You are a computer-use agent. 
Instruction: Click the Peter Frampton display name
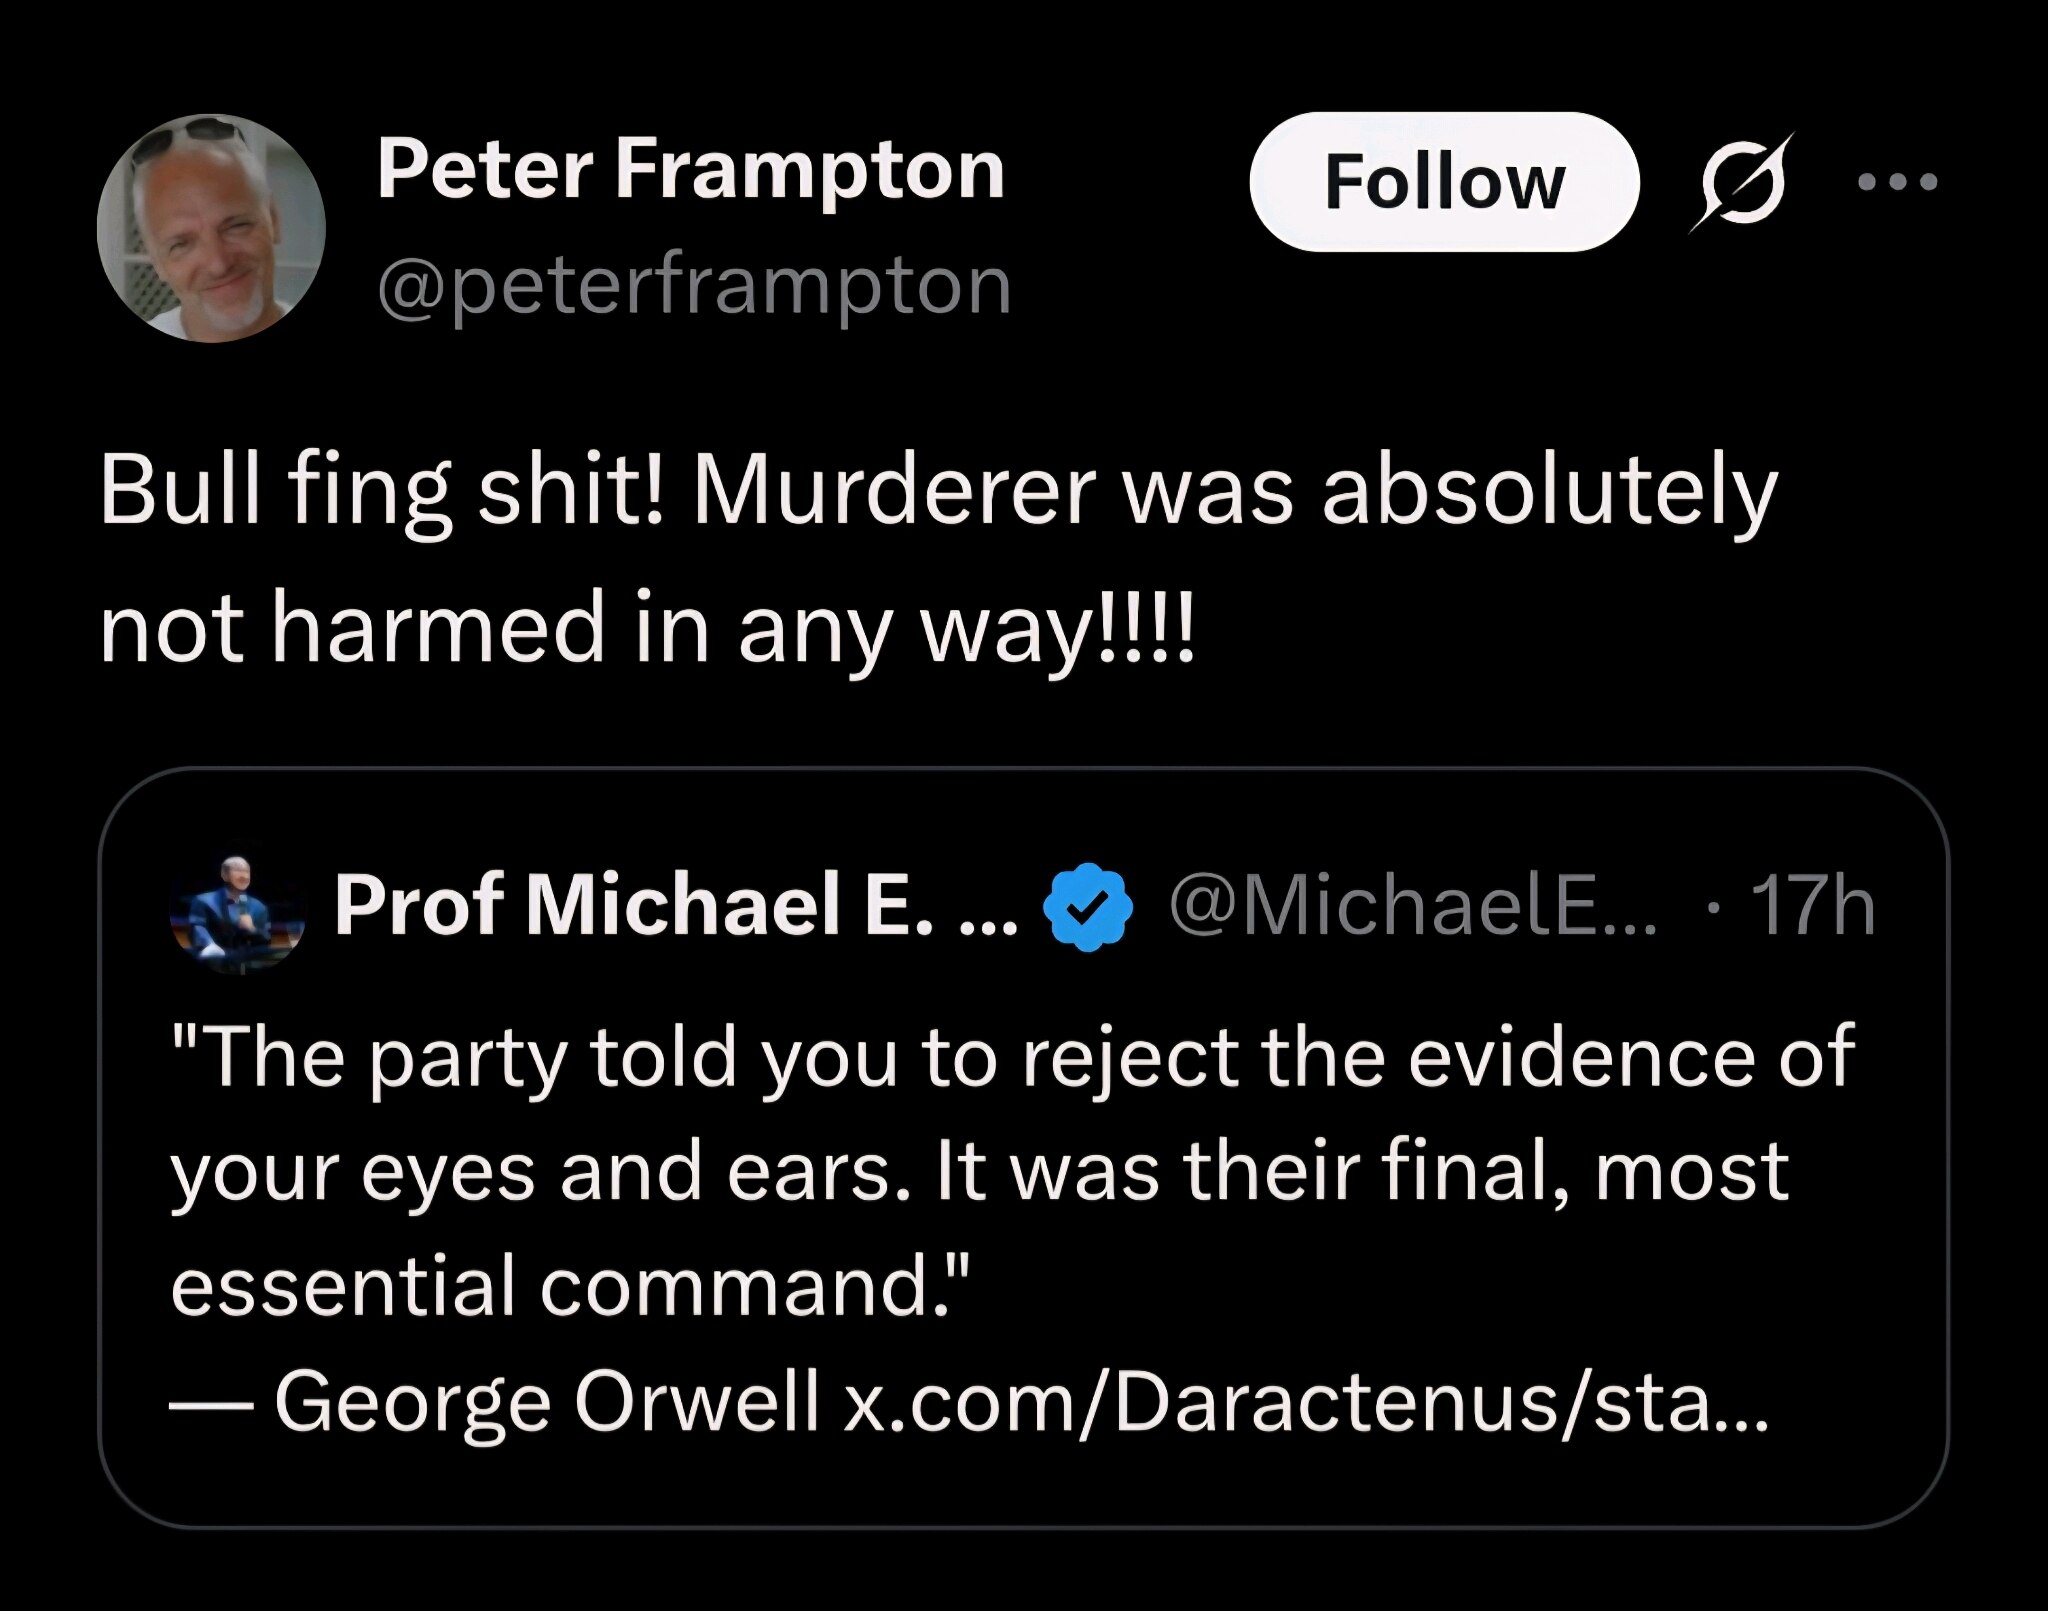[690, 171]
